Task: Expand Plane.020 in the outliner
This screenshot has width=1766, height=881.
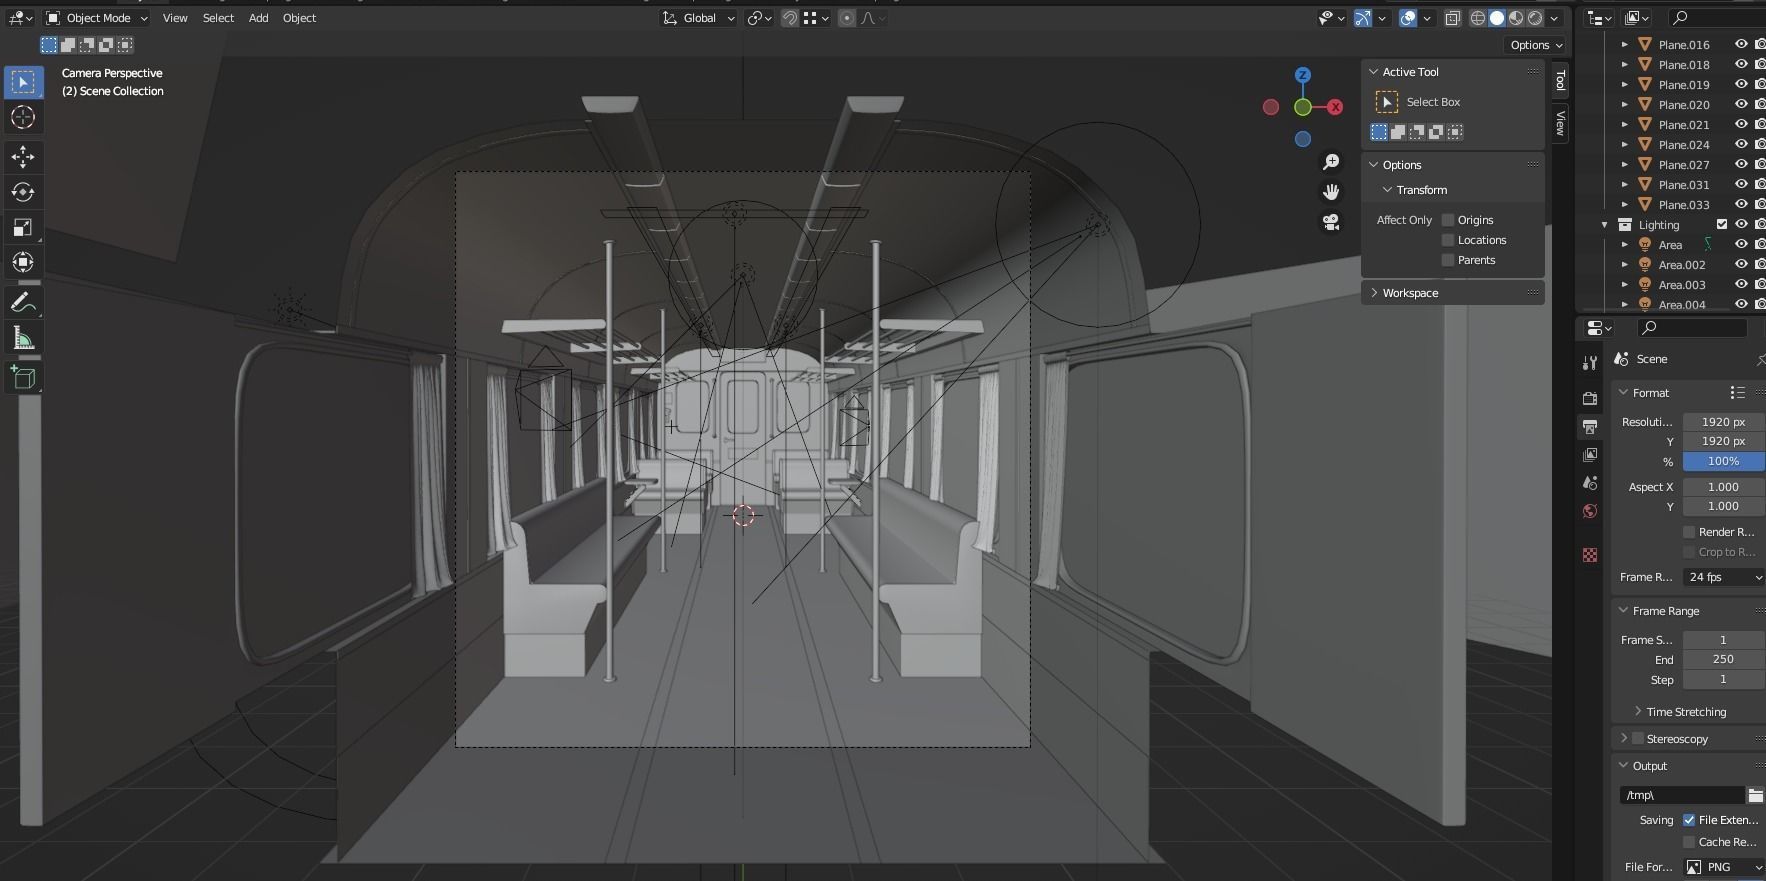Action: 1624,105
